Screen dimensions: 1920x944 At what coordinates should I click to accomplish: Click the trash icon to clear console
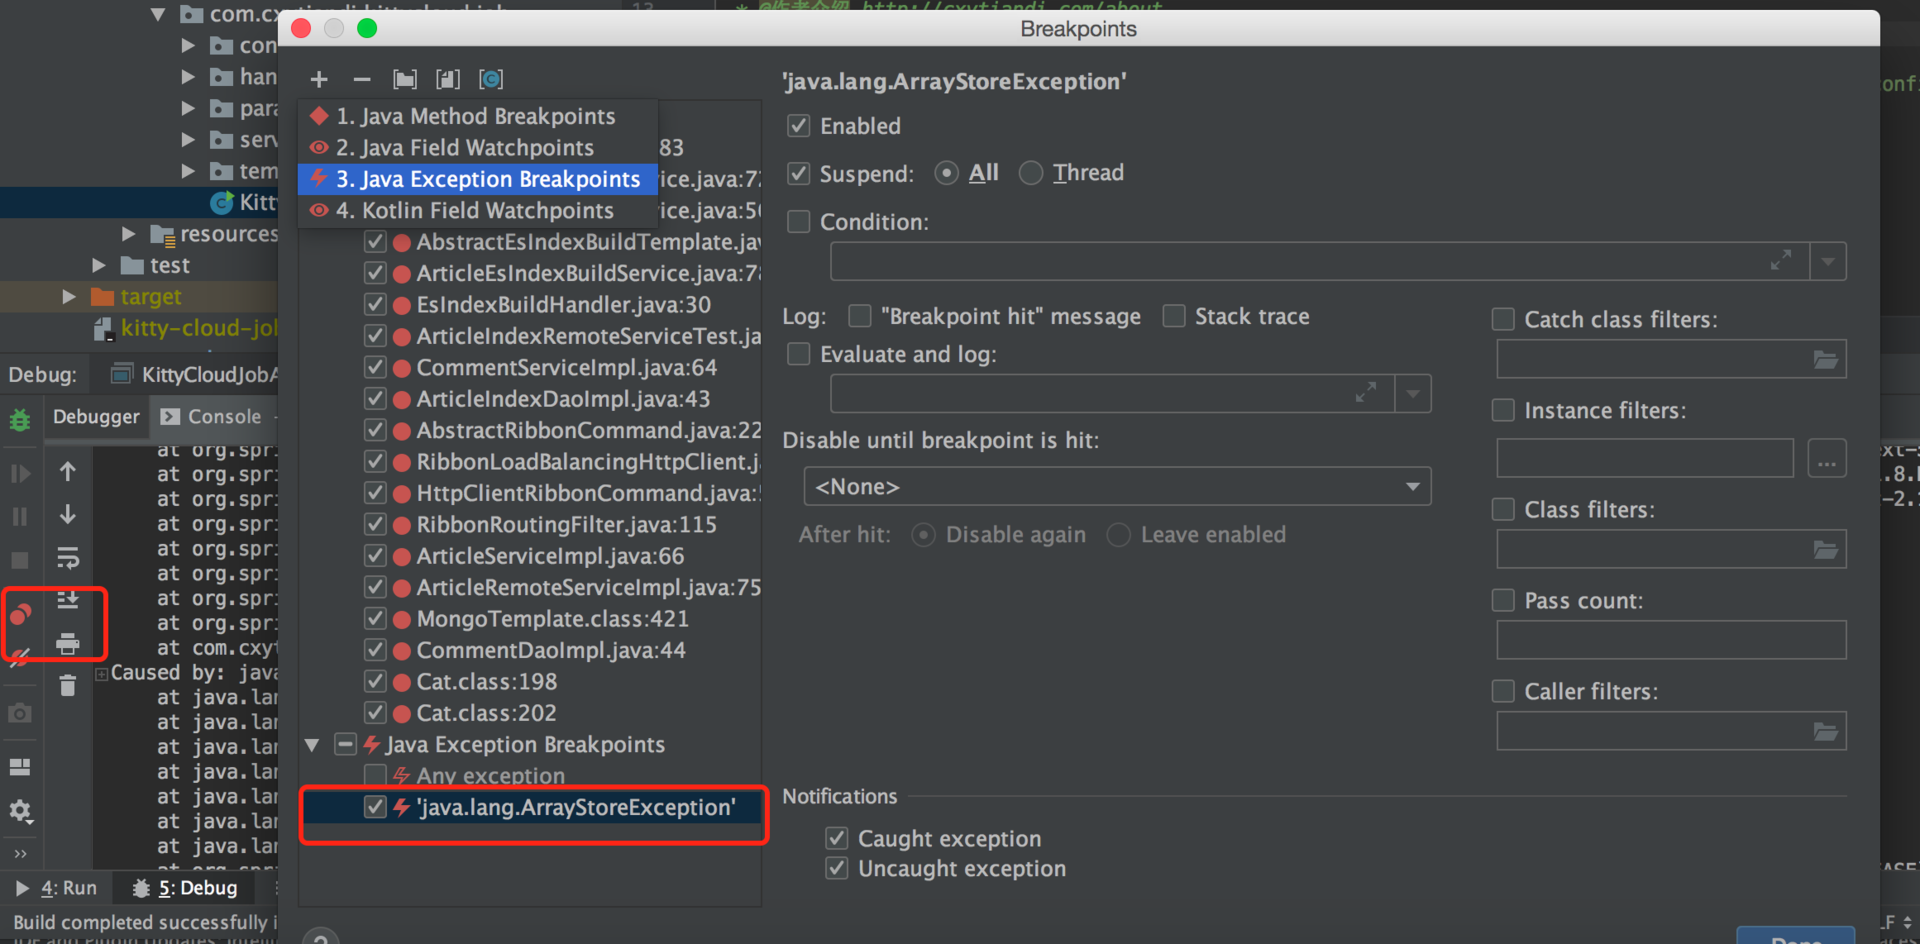click(x=68, y=686)
